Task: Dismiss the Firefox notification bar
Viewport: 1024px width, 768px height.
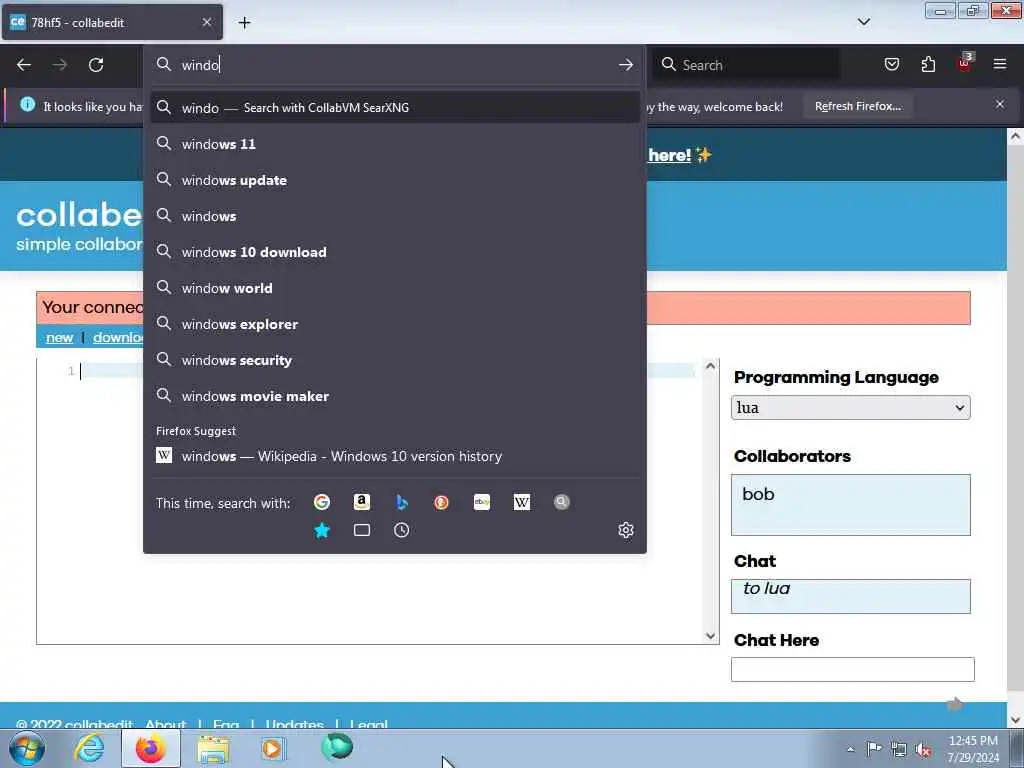Action: (x=1000, y=104)
